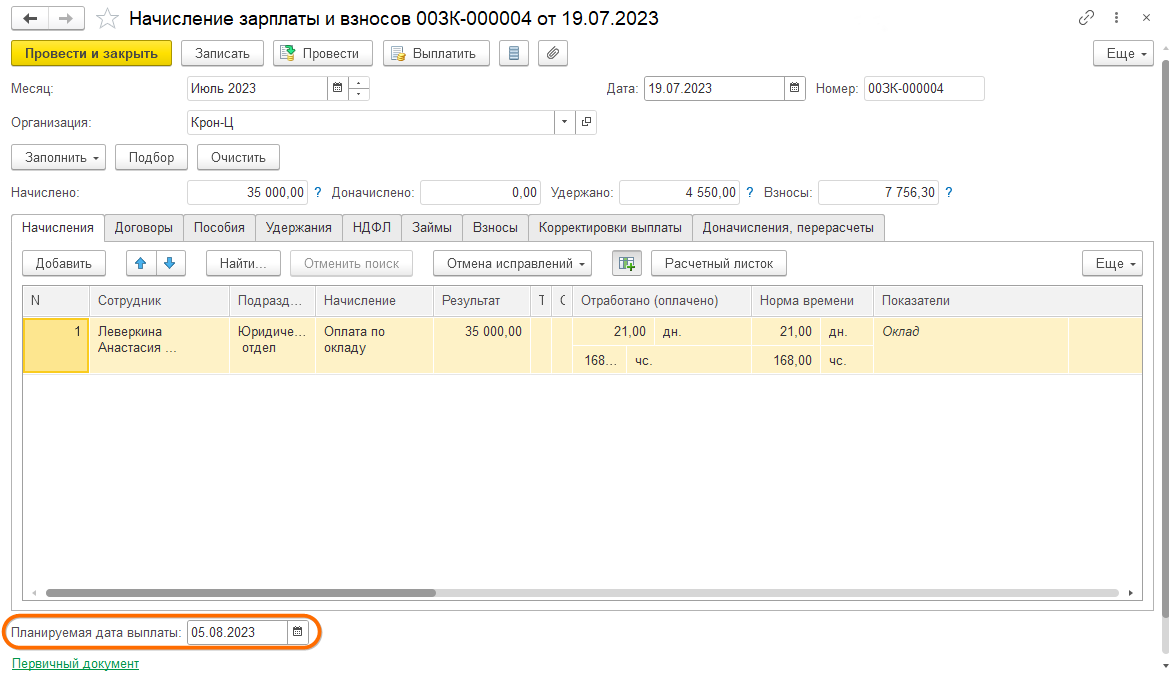Viewport: 1169px width, 676px height.
Task: Open the document report list icon
Action: [x=514, y=53]
